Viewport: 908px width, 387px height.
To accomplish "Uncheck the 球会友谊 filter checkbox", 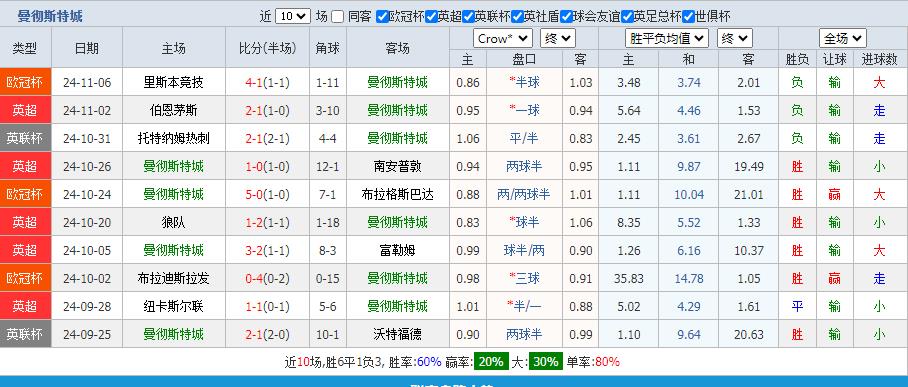I will [566, 16].
